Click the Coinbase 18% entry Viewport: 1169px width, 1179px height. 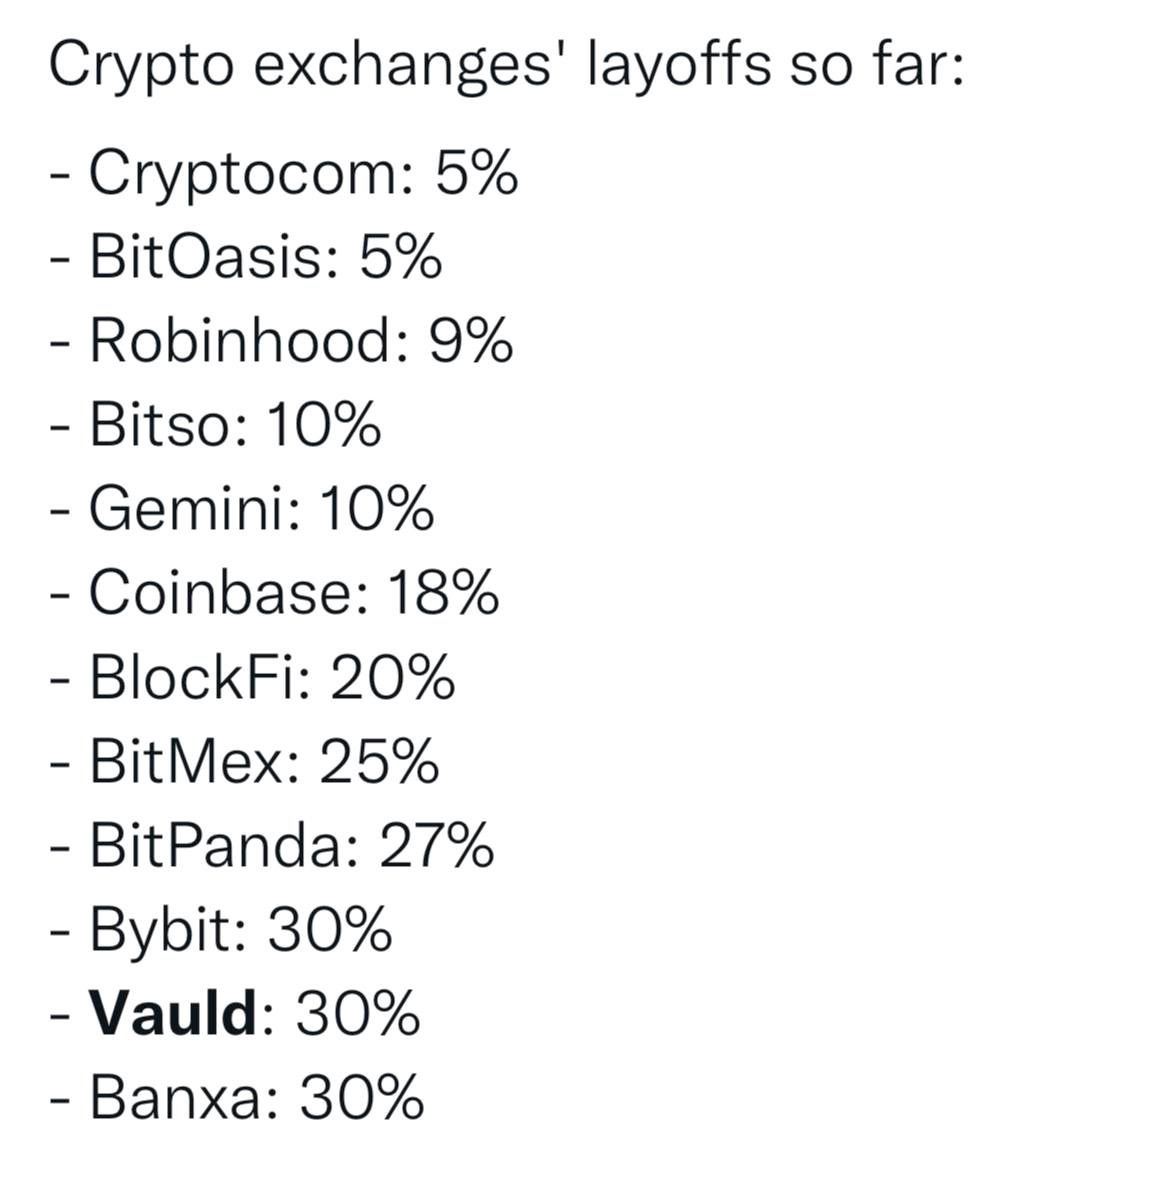click(x=274, y=593)
